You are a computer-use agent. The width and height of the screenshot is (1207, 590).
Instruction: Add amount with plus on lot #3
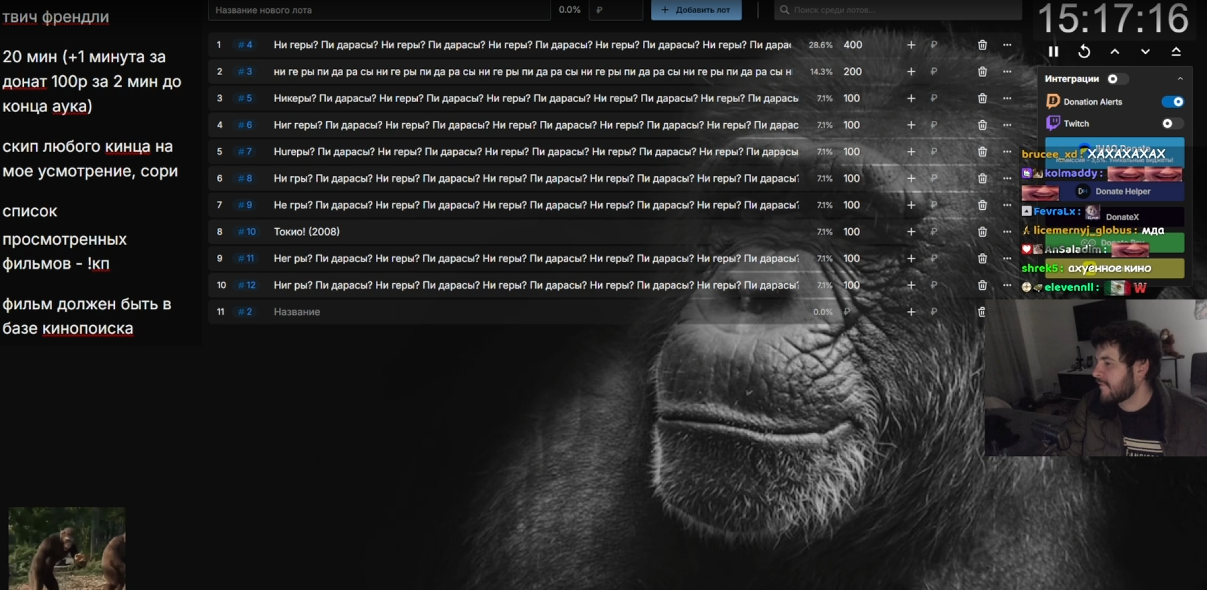click(x=911, y=72)
